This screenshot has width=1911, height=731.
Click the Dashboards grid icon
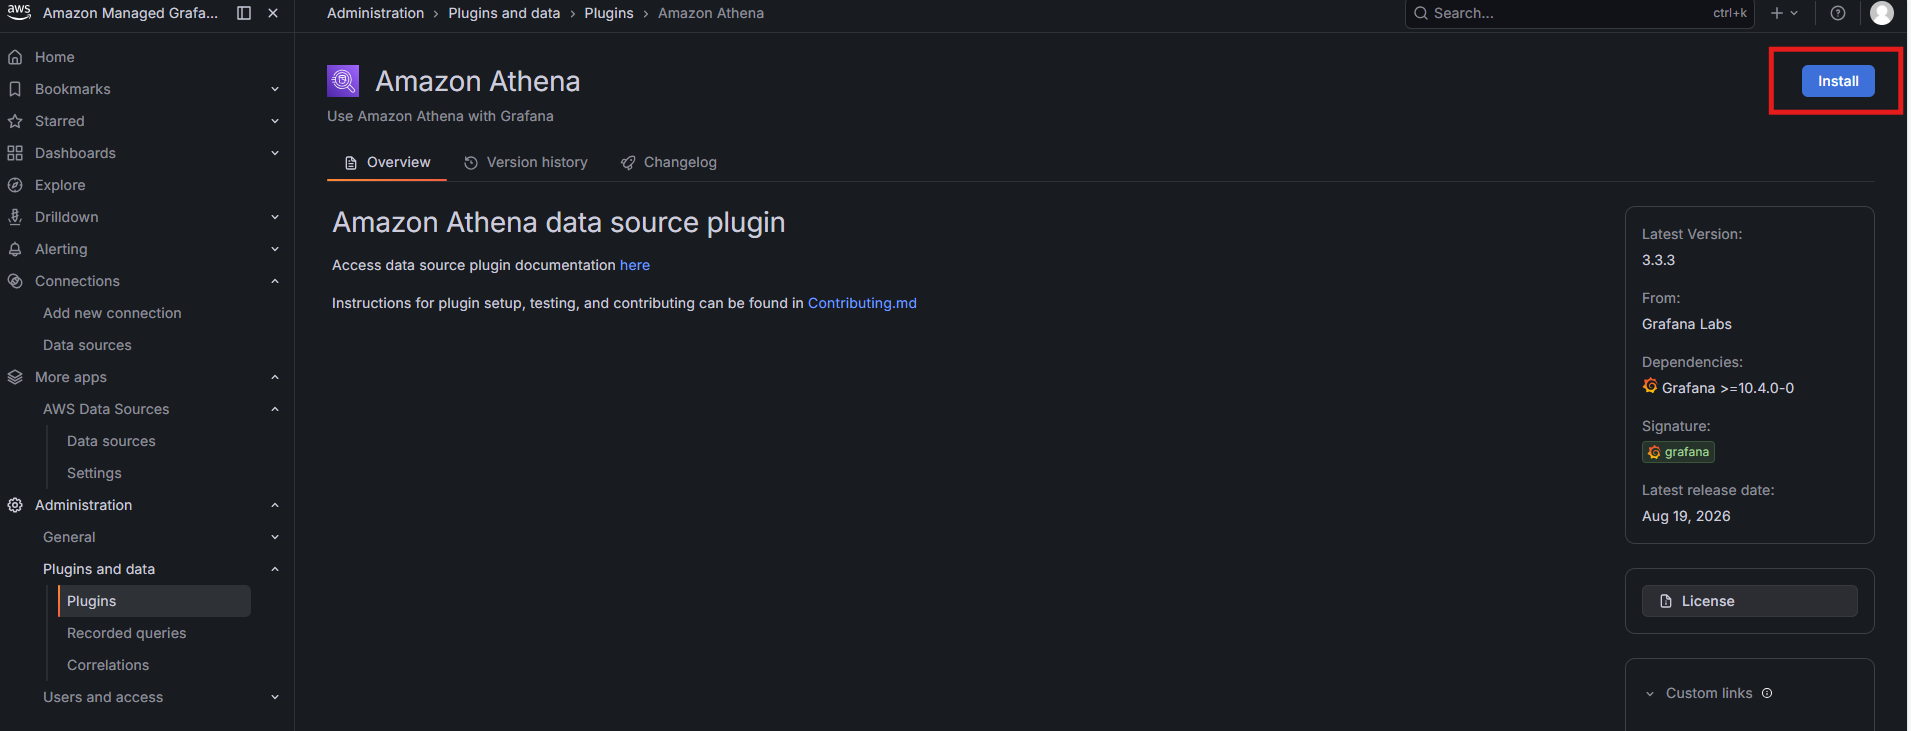click(15, 153)
